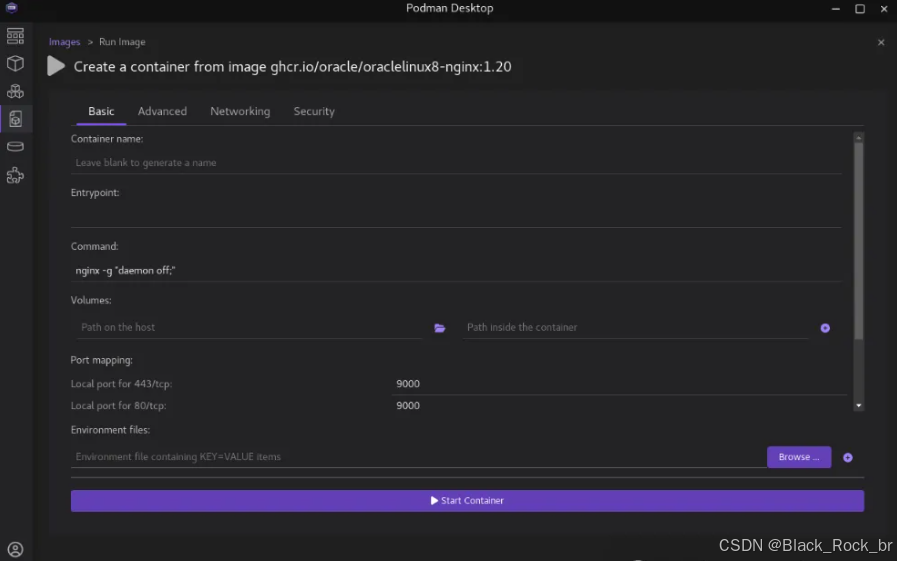
Task: Close the Run Image form
Action: (x=881, y=42)
